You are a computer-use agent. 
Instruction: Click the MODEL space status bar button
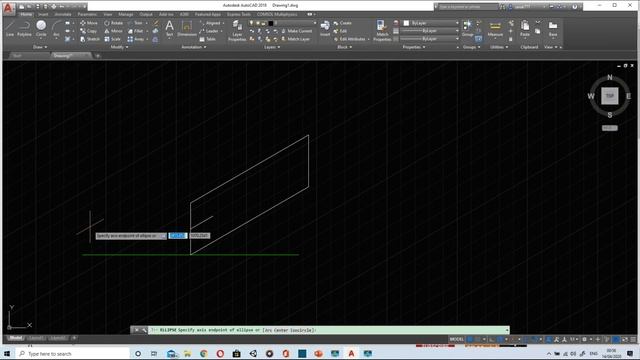(457, 339)
